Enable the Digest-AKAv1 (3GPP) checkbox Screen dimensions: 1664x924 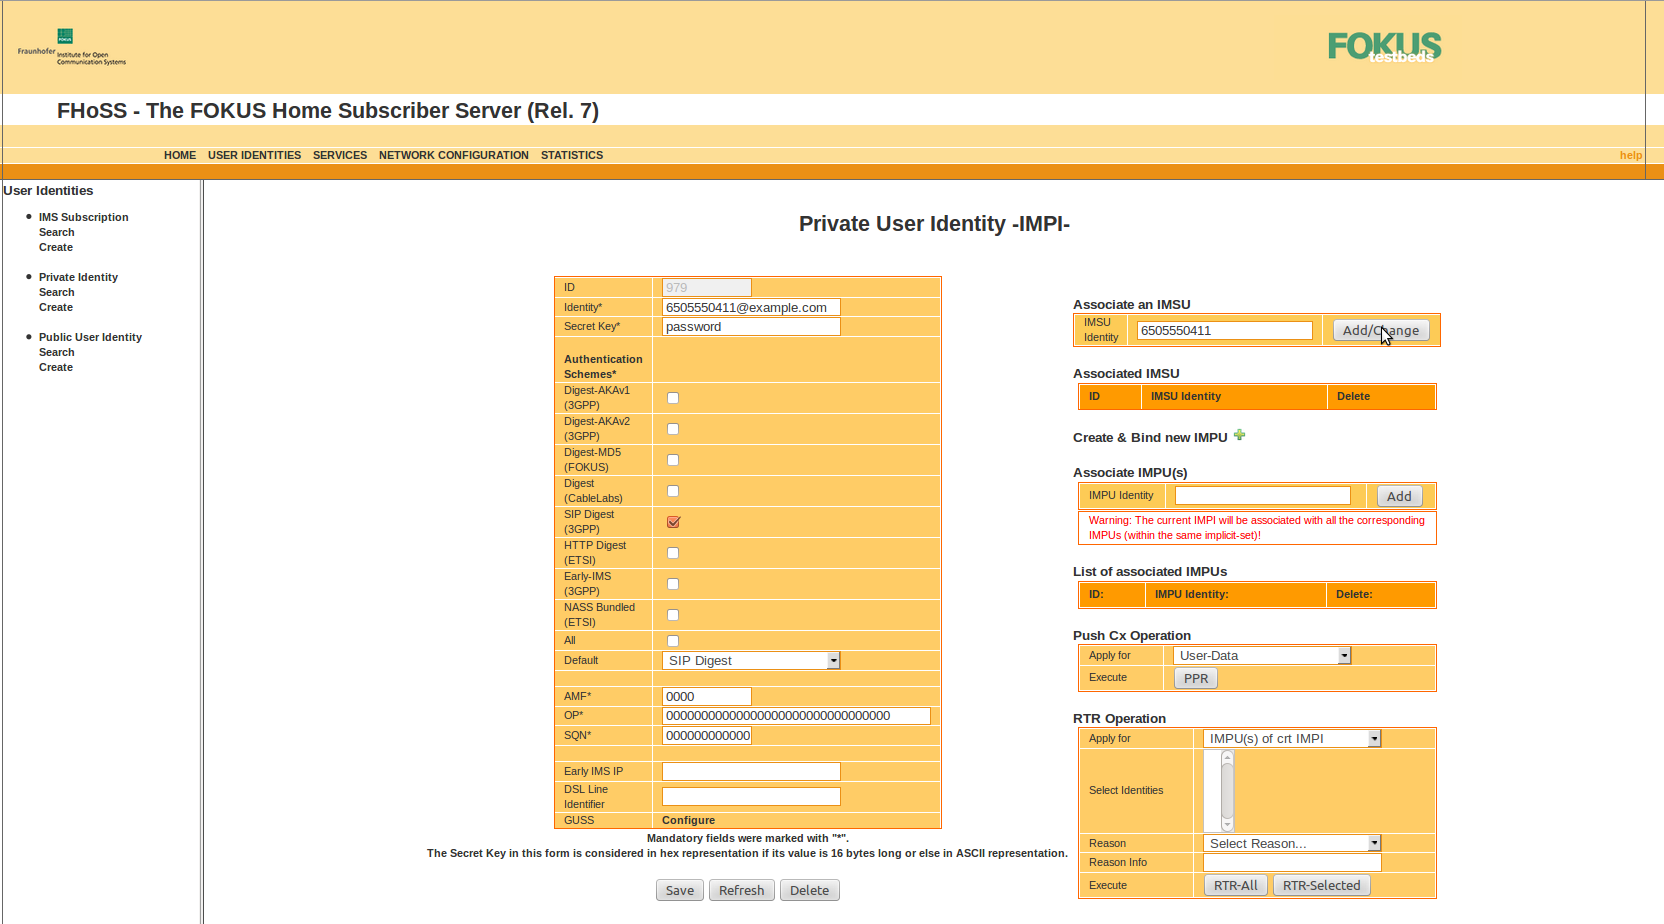coord(673,398)
